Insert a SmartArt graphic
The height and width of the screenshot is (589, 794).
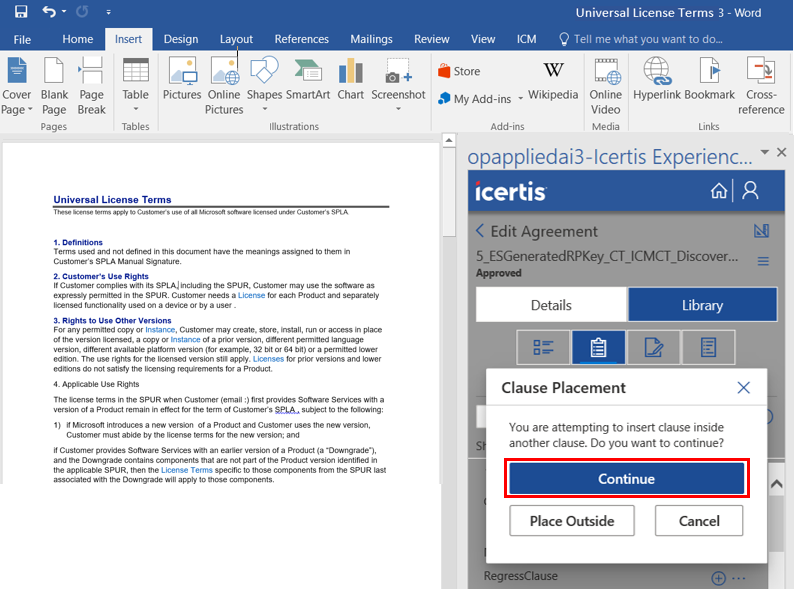308,79
